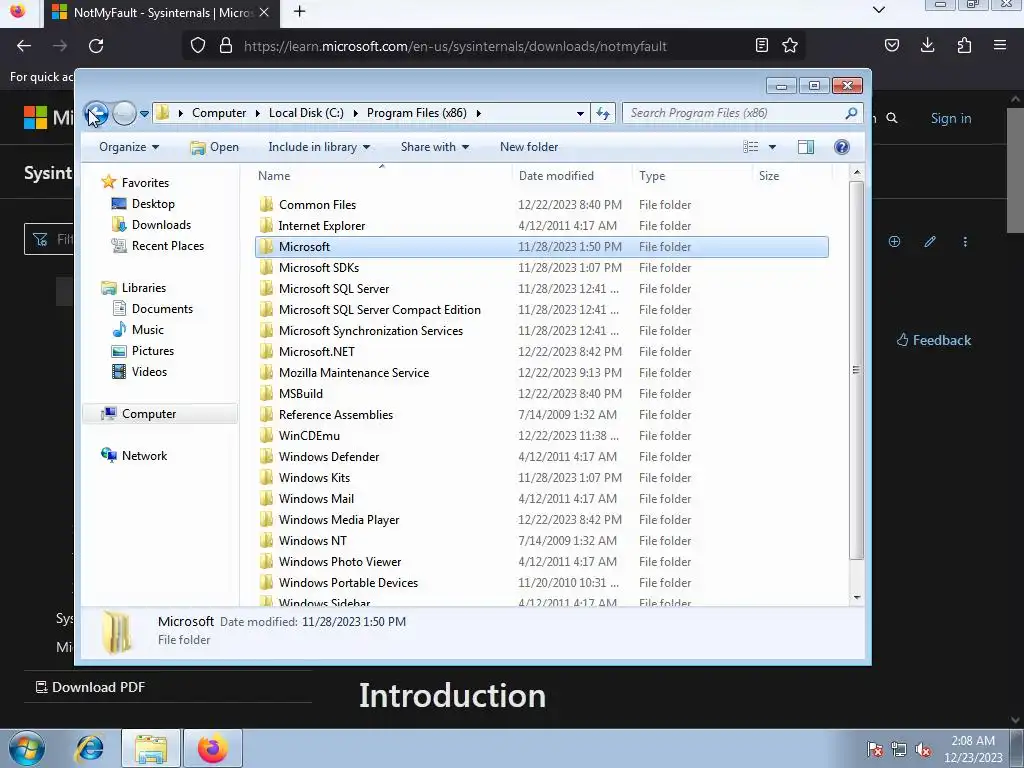1024x768 pixels.
Task: Select the Mozilla Maintenance Service folder
Action: [x=354, y=373]
